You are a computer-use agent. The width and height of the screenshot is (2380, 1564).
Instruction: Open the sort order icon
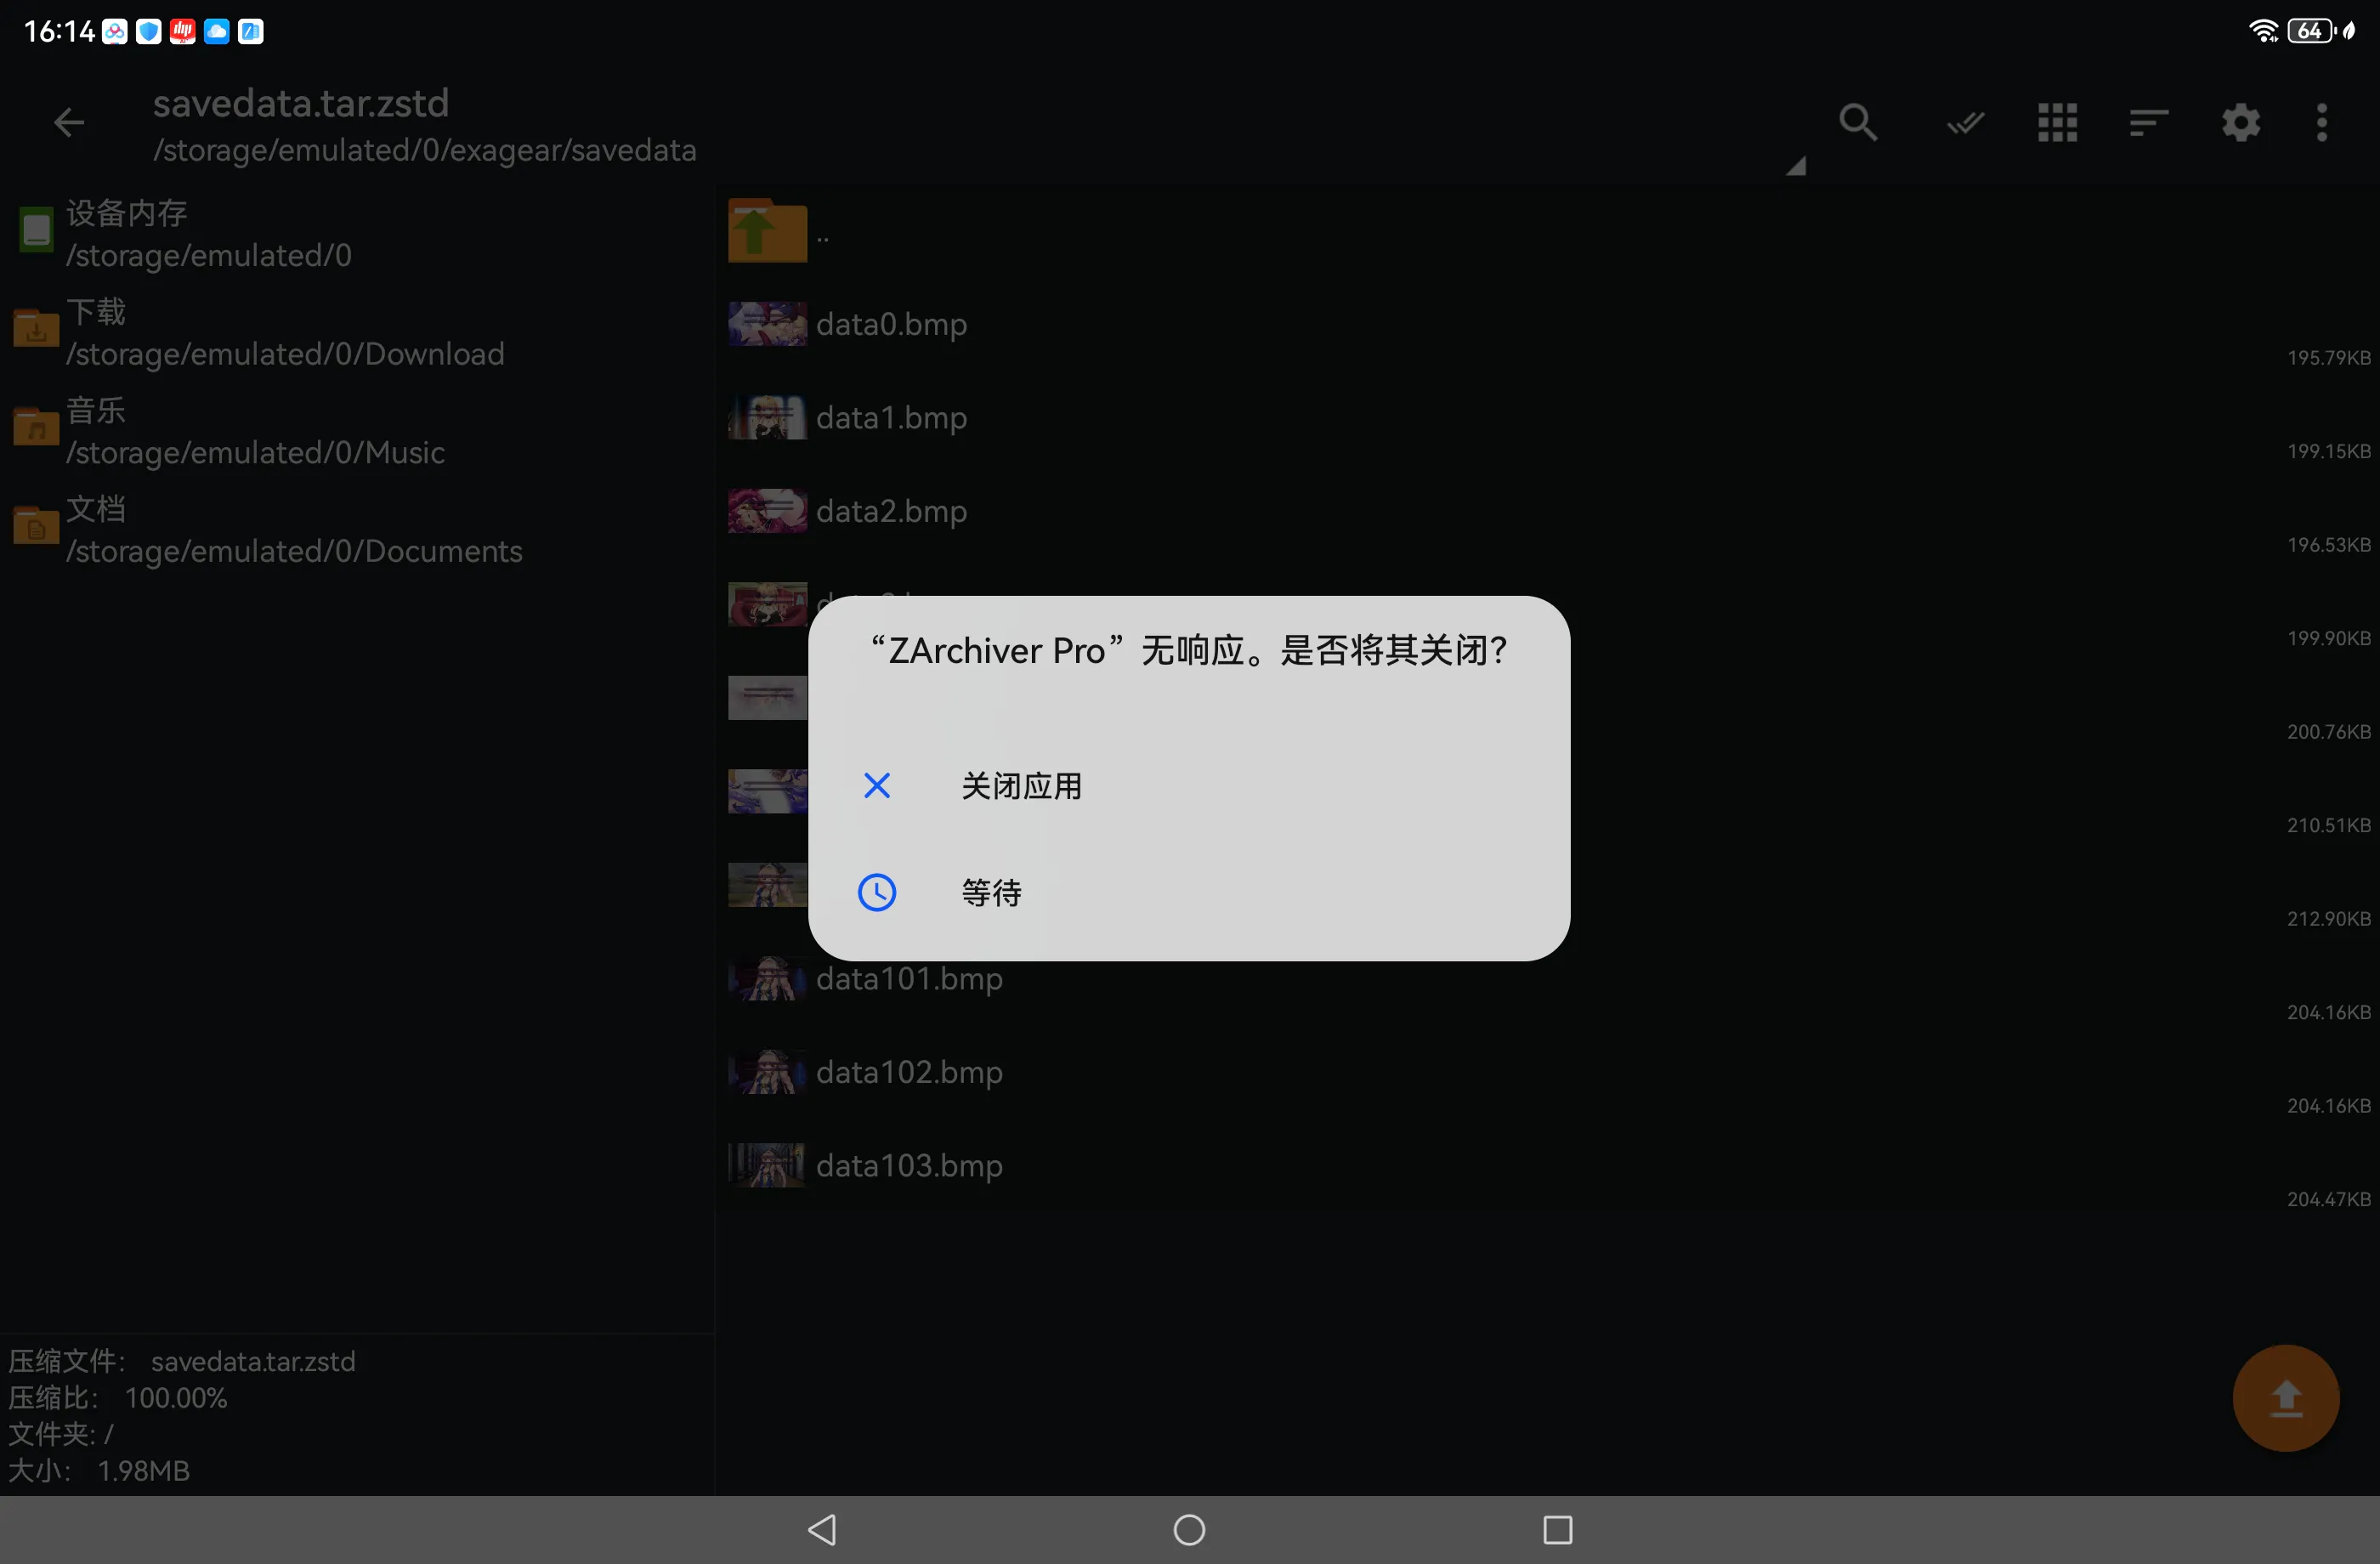pyautogui.click(x=2148, y=123)
